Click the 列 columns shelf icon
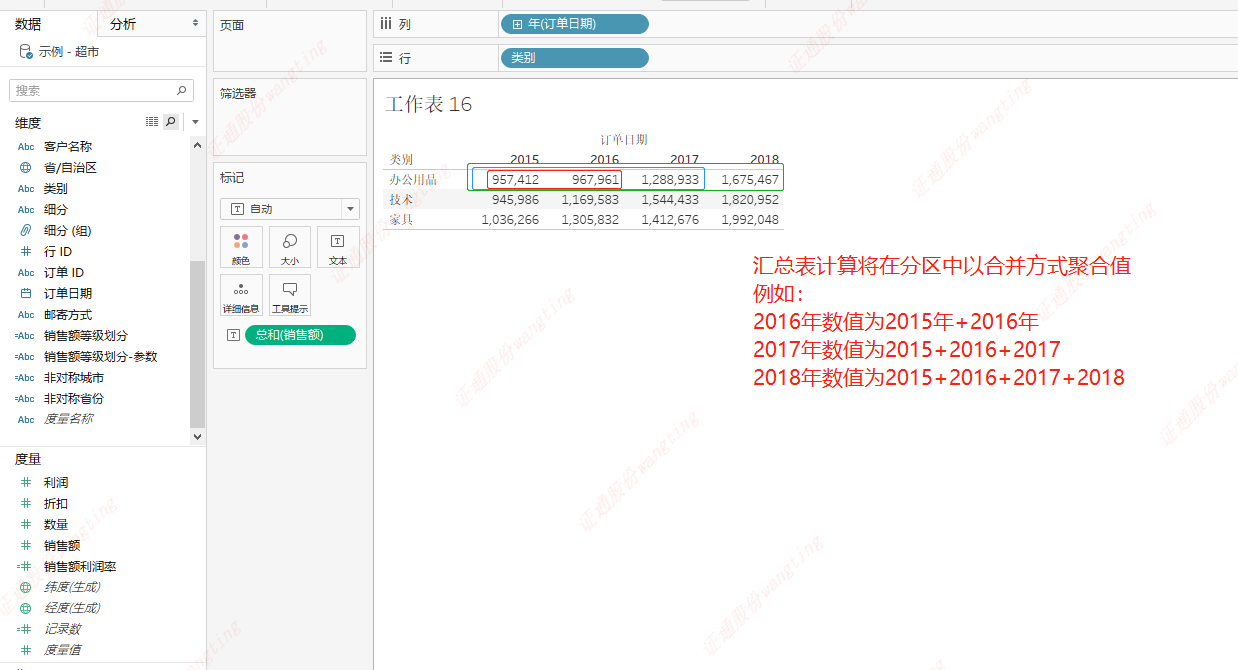The image size is (1238, 670). 385,23
